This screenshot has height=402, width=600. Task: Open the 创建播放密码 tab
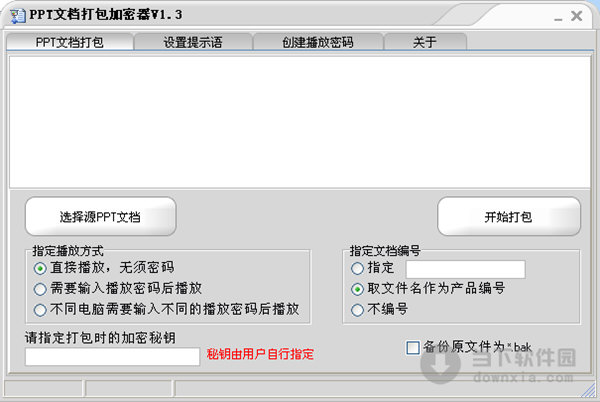318,42
